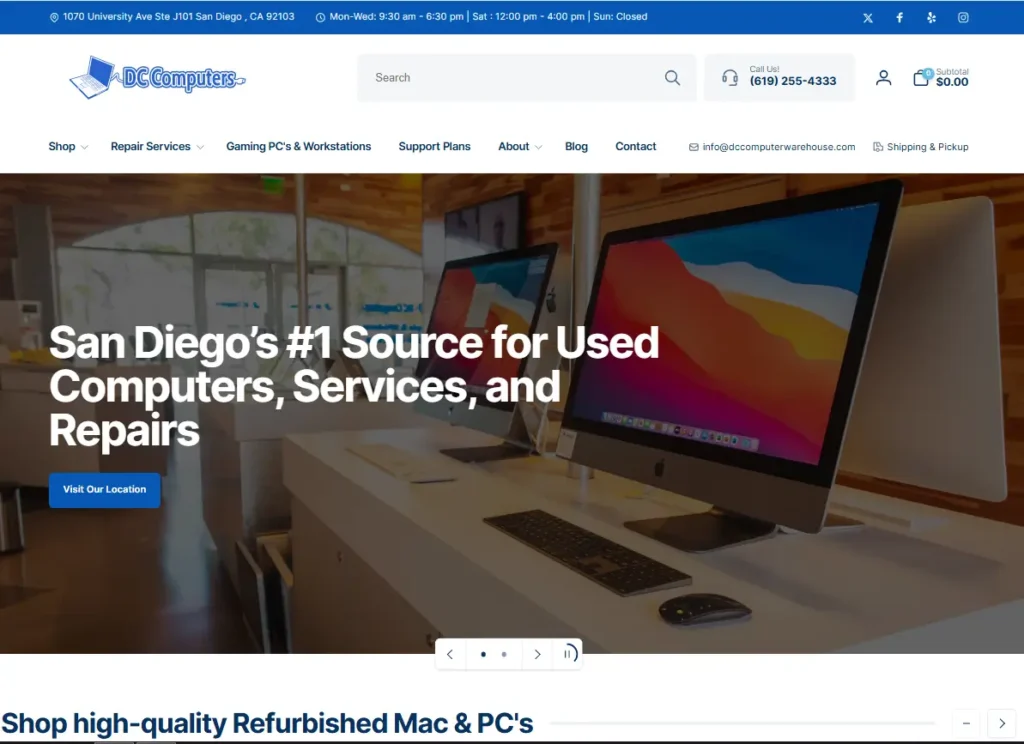Expand the Repair Services dropdown
This screenshot has height=744, width=1024.
(155, 146)
